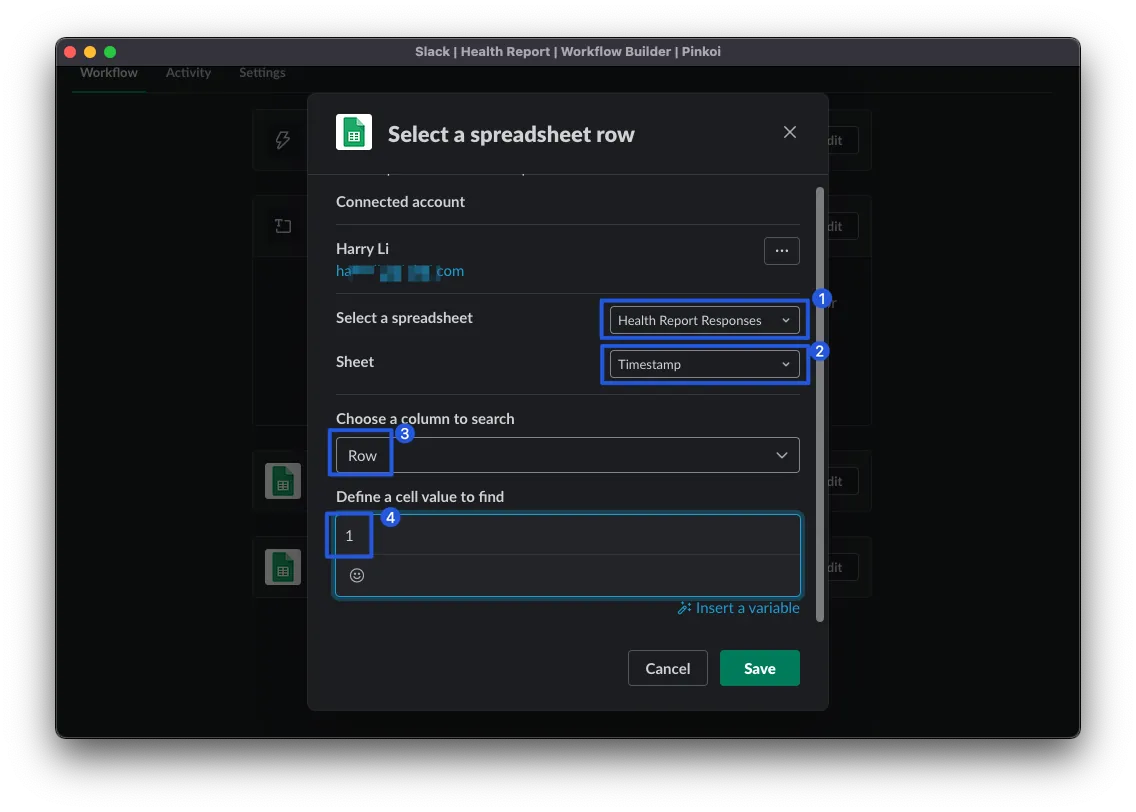The width and height of the screenshot is (1136, 812).
Task: Click the green Save button
Action: (x=759, y=668)
